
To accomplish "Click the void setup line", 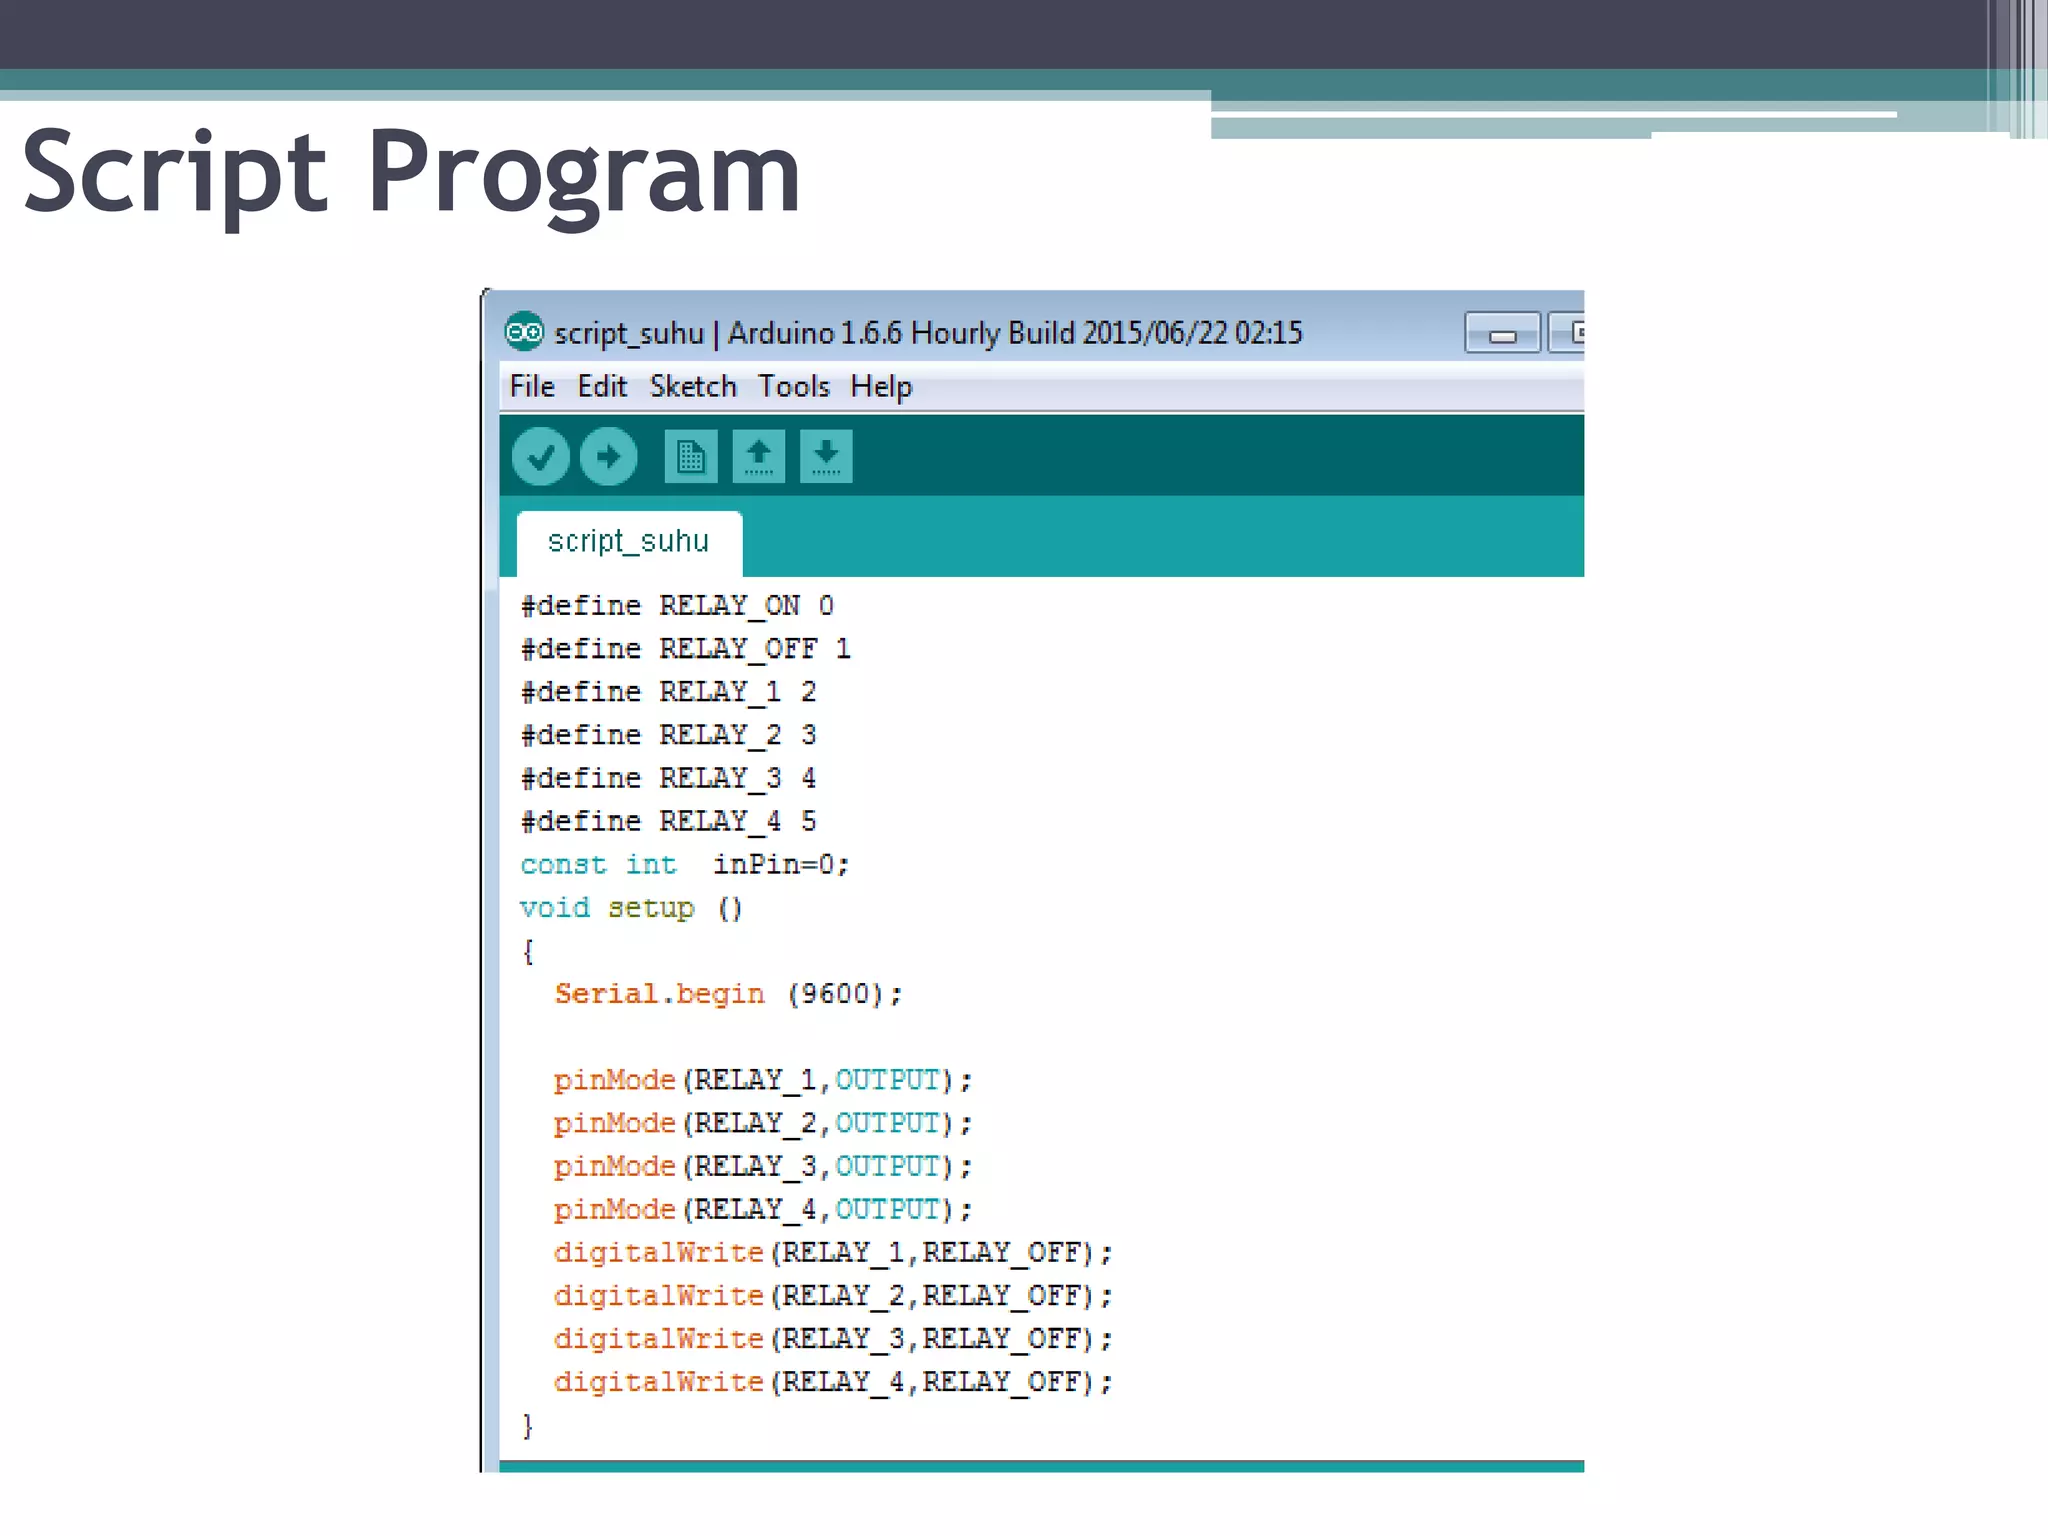I will [x=630, y=908].
